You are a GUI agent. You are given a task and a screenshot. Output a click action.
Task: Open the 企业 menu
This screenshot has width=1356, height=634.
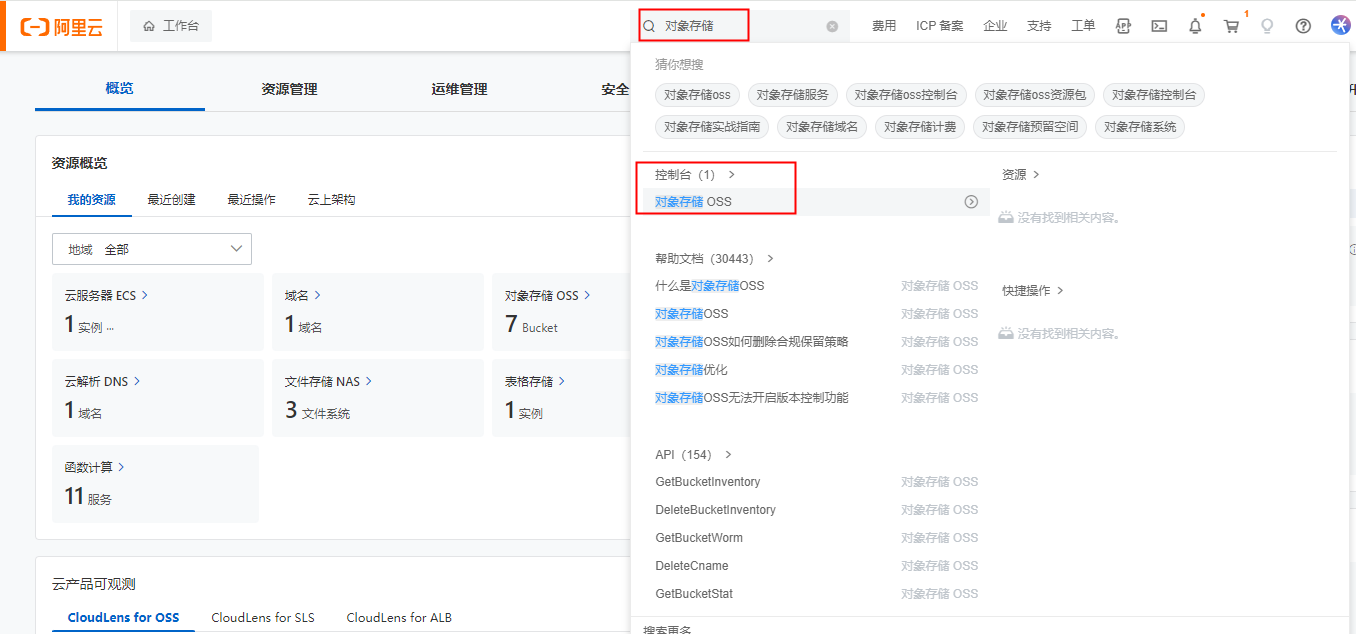pos(995,26)
